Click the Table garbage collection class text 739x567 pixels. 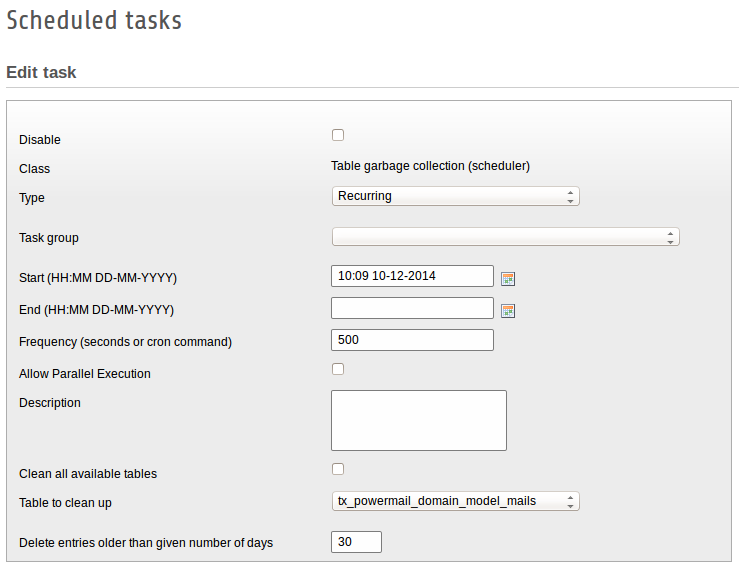(430, 166)
